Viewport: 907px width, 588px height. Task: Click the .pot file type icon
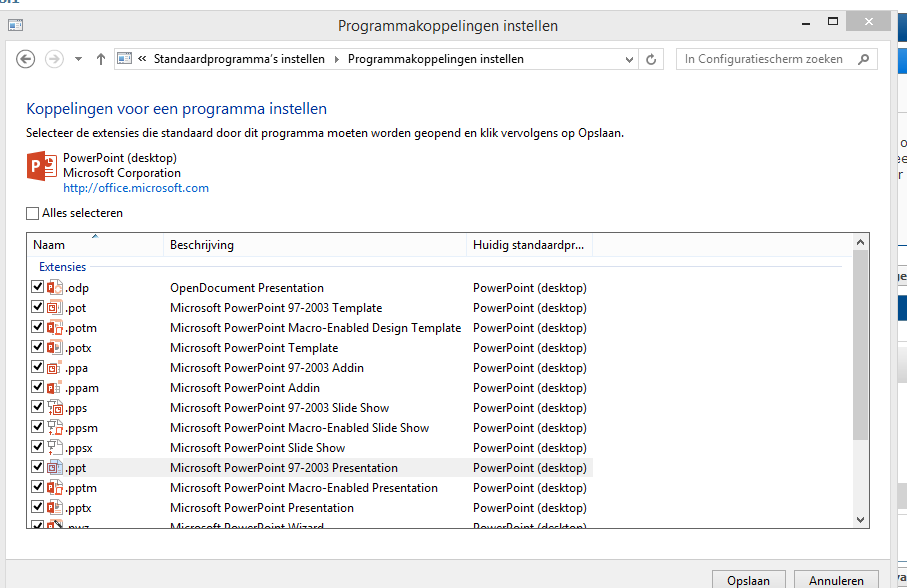[x=55, y=308]
